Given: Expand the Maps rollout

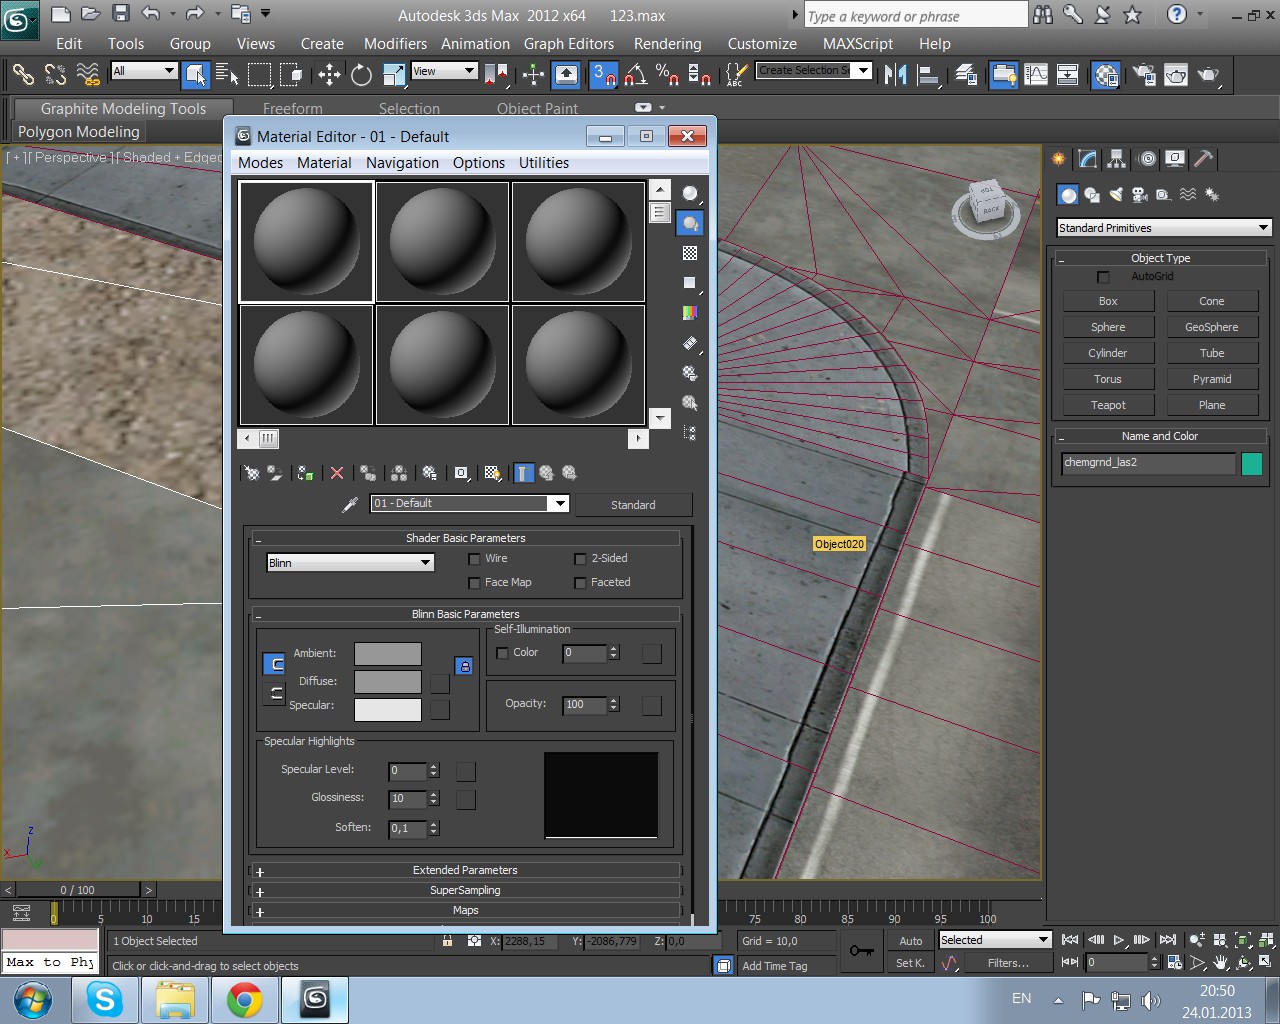Looking at the screenshot, I should click(465, 910).
